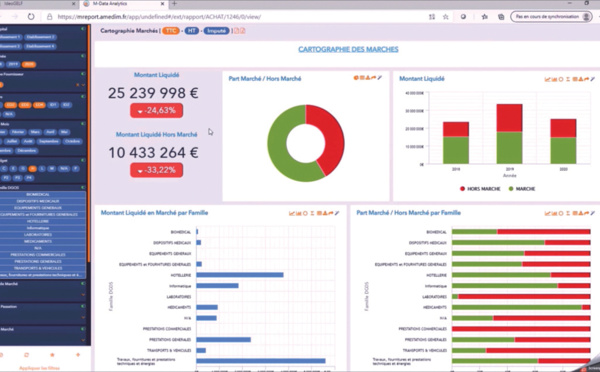Image resolution: width=600 pixels, height=372 pixels.
Task: Click edit pencil in Montant Liquidé en Marché par Famille panel
Action: 337,213
